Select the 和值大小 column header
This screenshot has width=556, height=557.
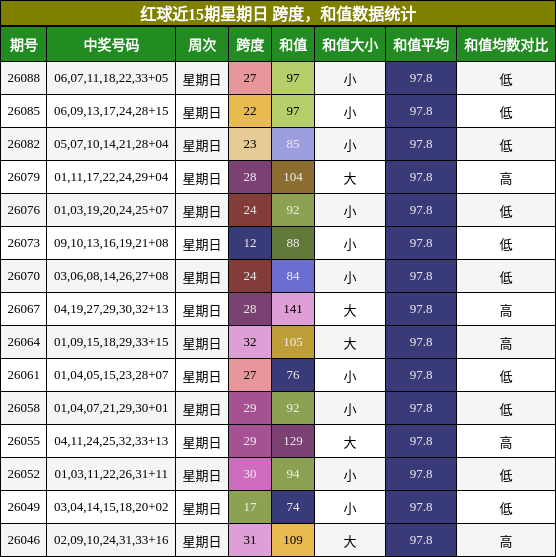pyautogui.click(x=350, y=45)
